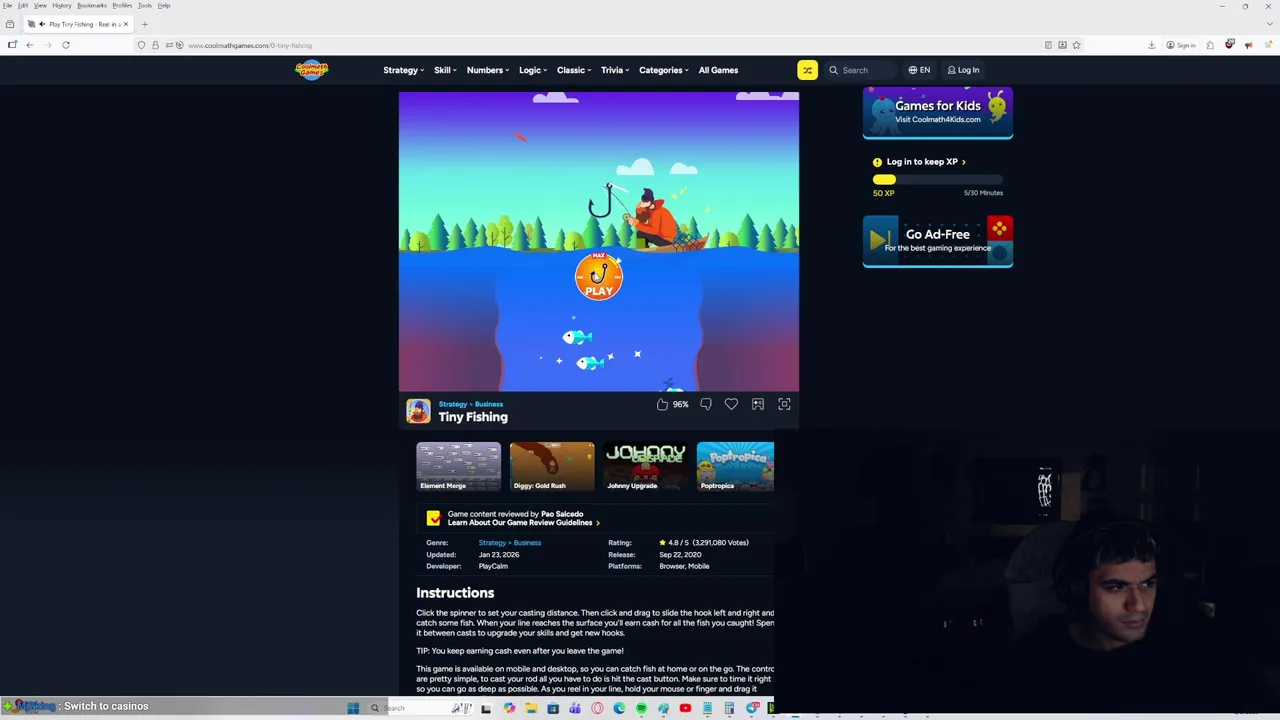Click the Log In button
Image resolution: width=1280 pixels, height=720 pixels.
click(964, 70)
